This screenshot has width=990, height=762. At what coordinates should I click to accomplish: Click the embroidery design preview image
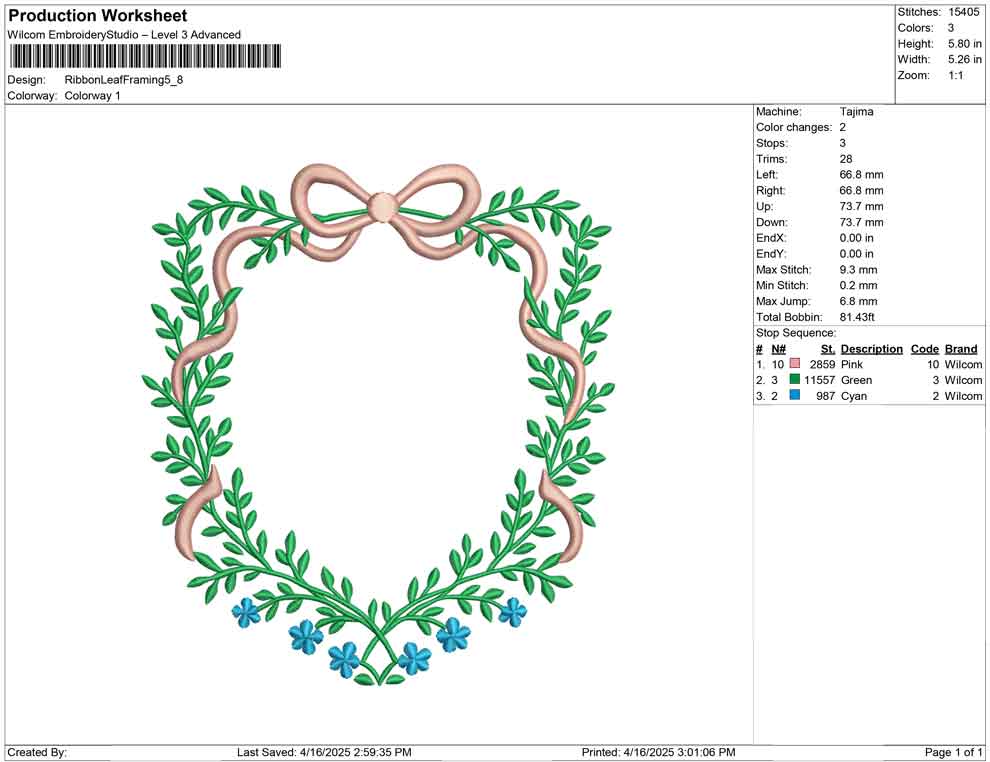point(379,425)
